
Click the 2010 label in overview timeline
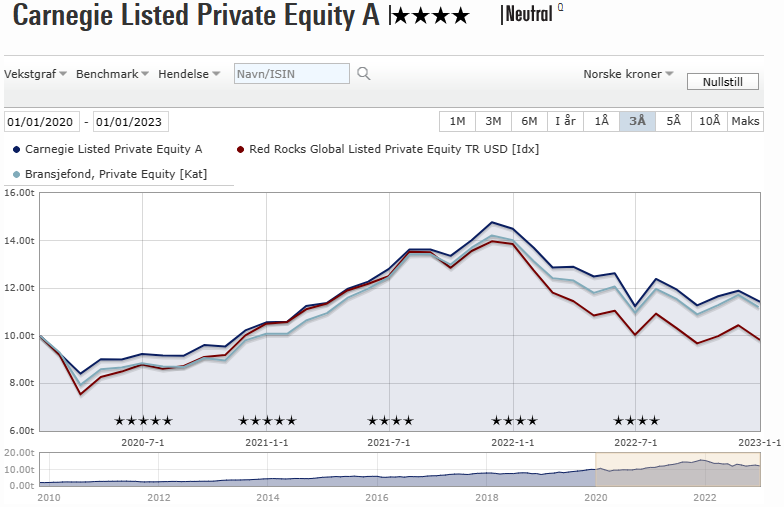coord(48,498)
